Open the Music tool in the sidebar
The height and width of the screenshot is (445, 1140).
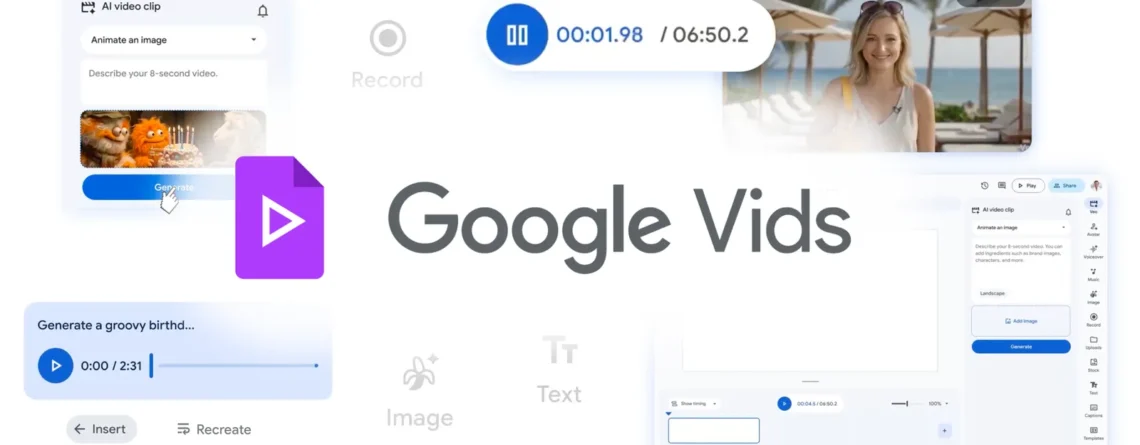[x=1093, y=274]
